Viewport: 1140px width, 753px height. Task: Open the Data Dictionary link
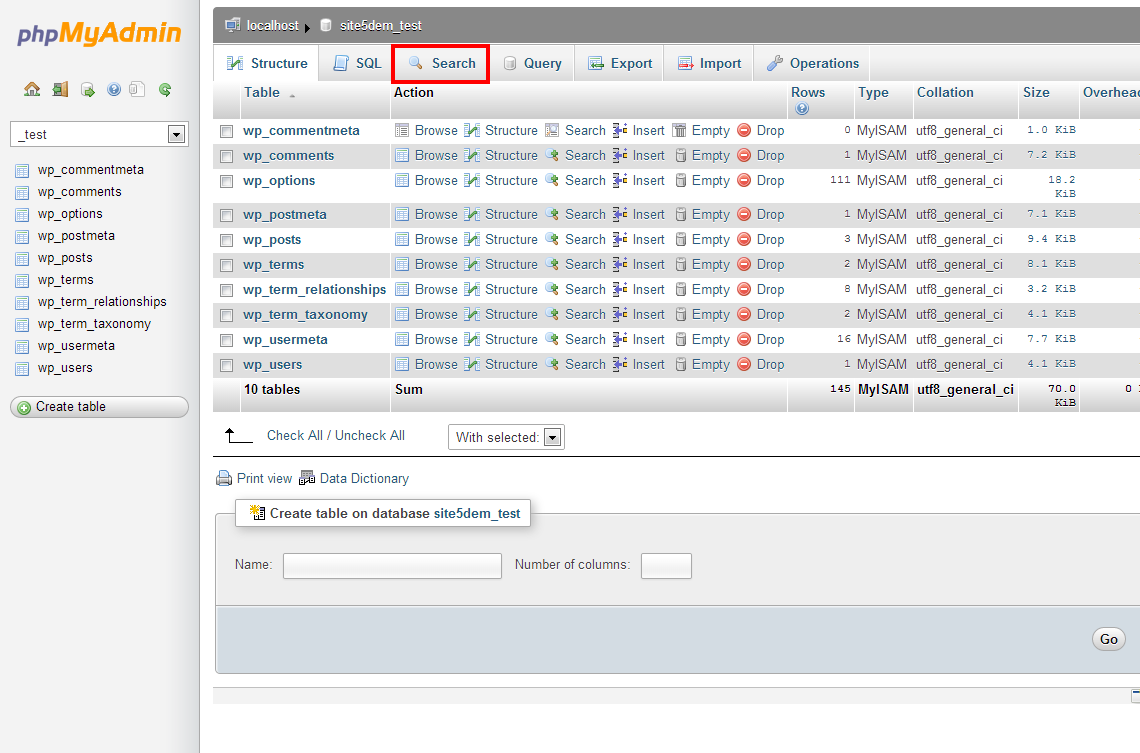tap(364, 478)
